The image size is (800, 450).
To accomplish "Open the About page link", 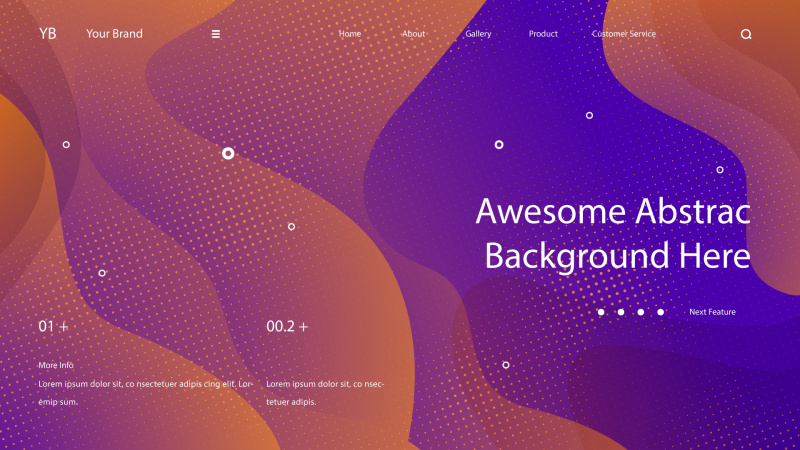I will (414, 34).
